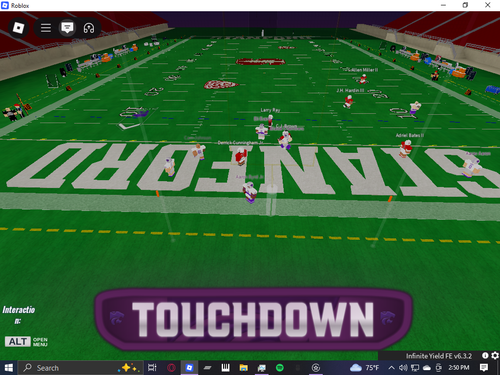Click the TOUCHDOWN banner
Screen dimensions: 500x375
coord(253,319)
